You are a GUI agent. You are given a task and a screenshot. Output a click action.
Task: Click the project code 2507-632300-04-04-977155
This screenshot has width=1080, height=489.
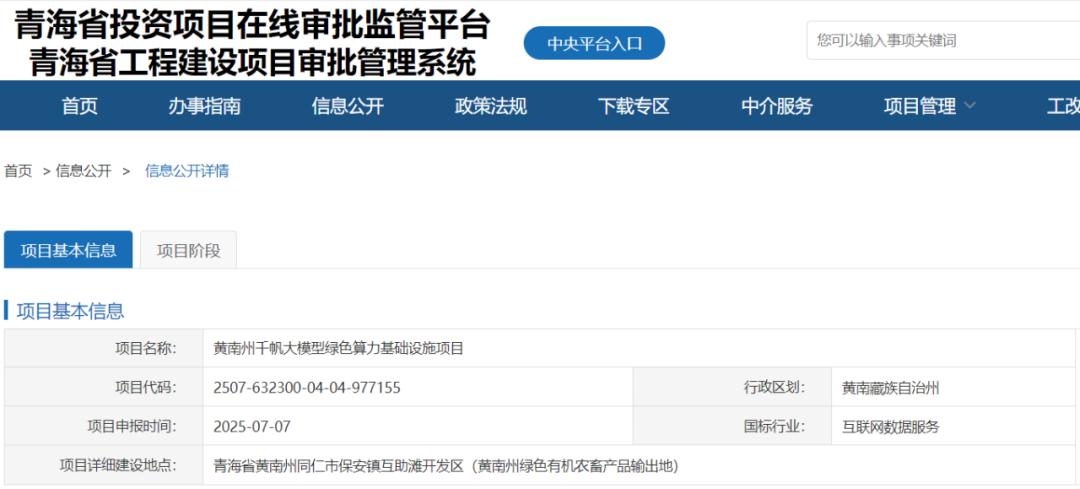(307, 387)
